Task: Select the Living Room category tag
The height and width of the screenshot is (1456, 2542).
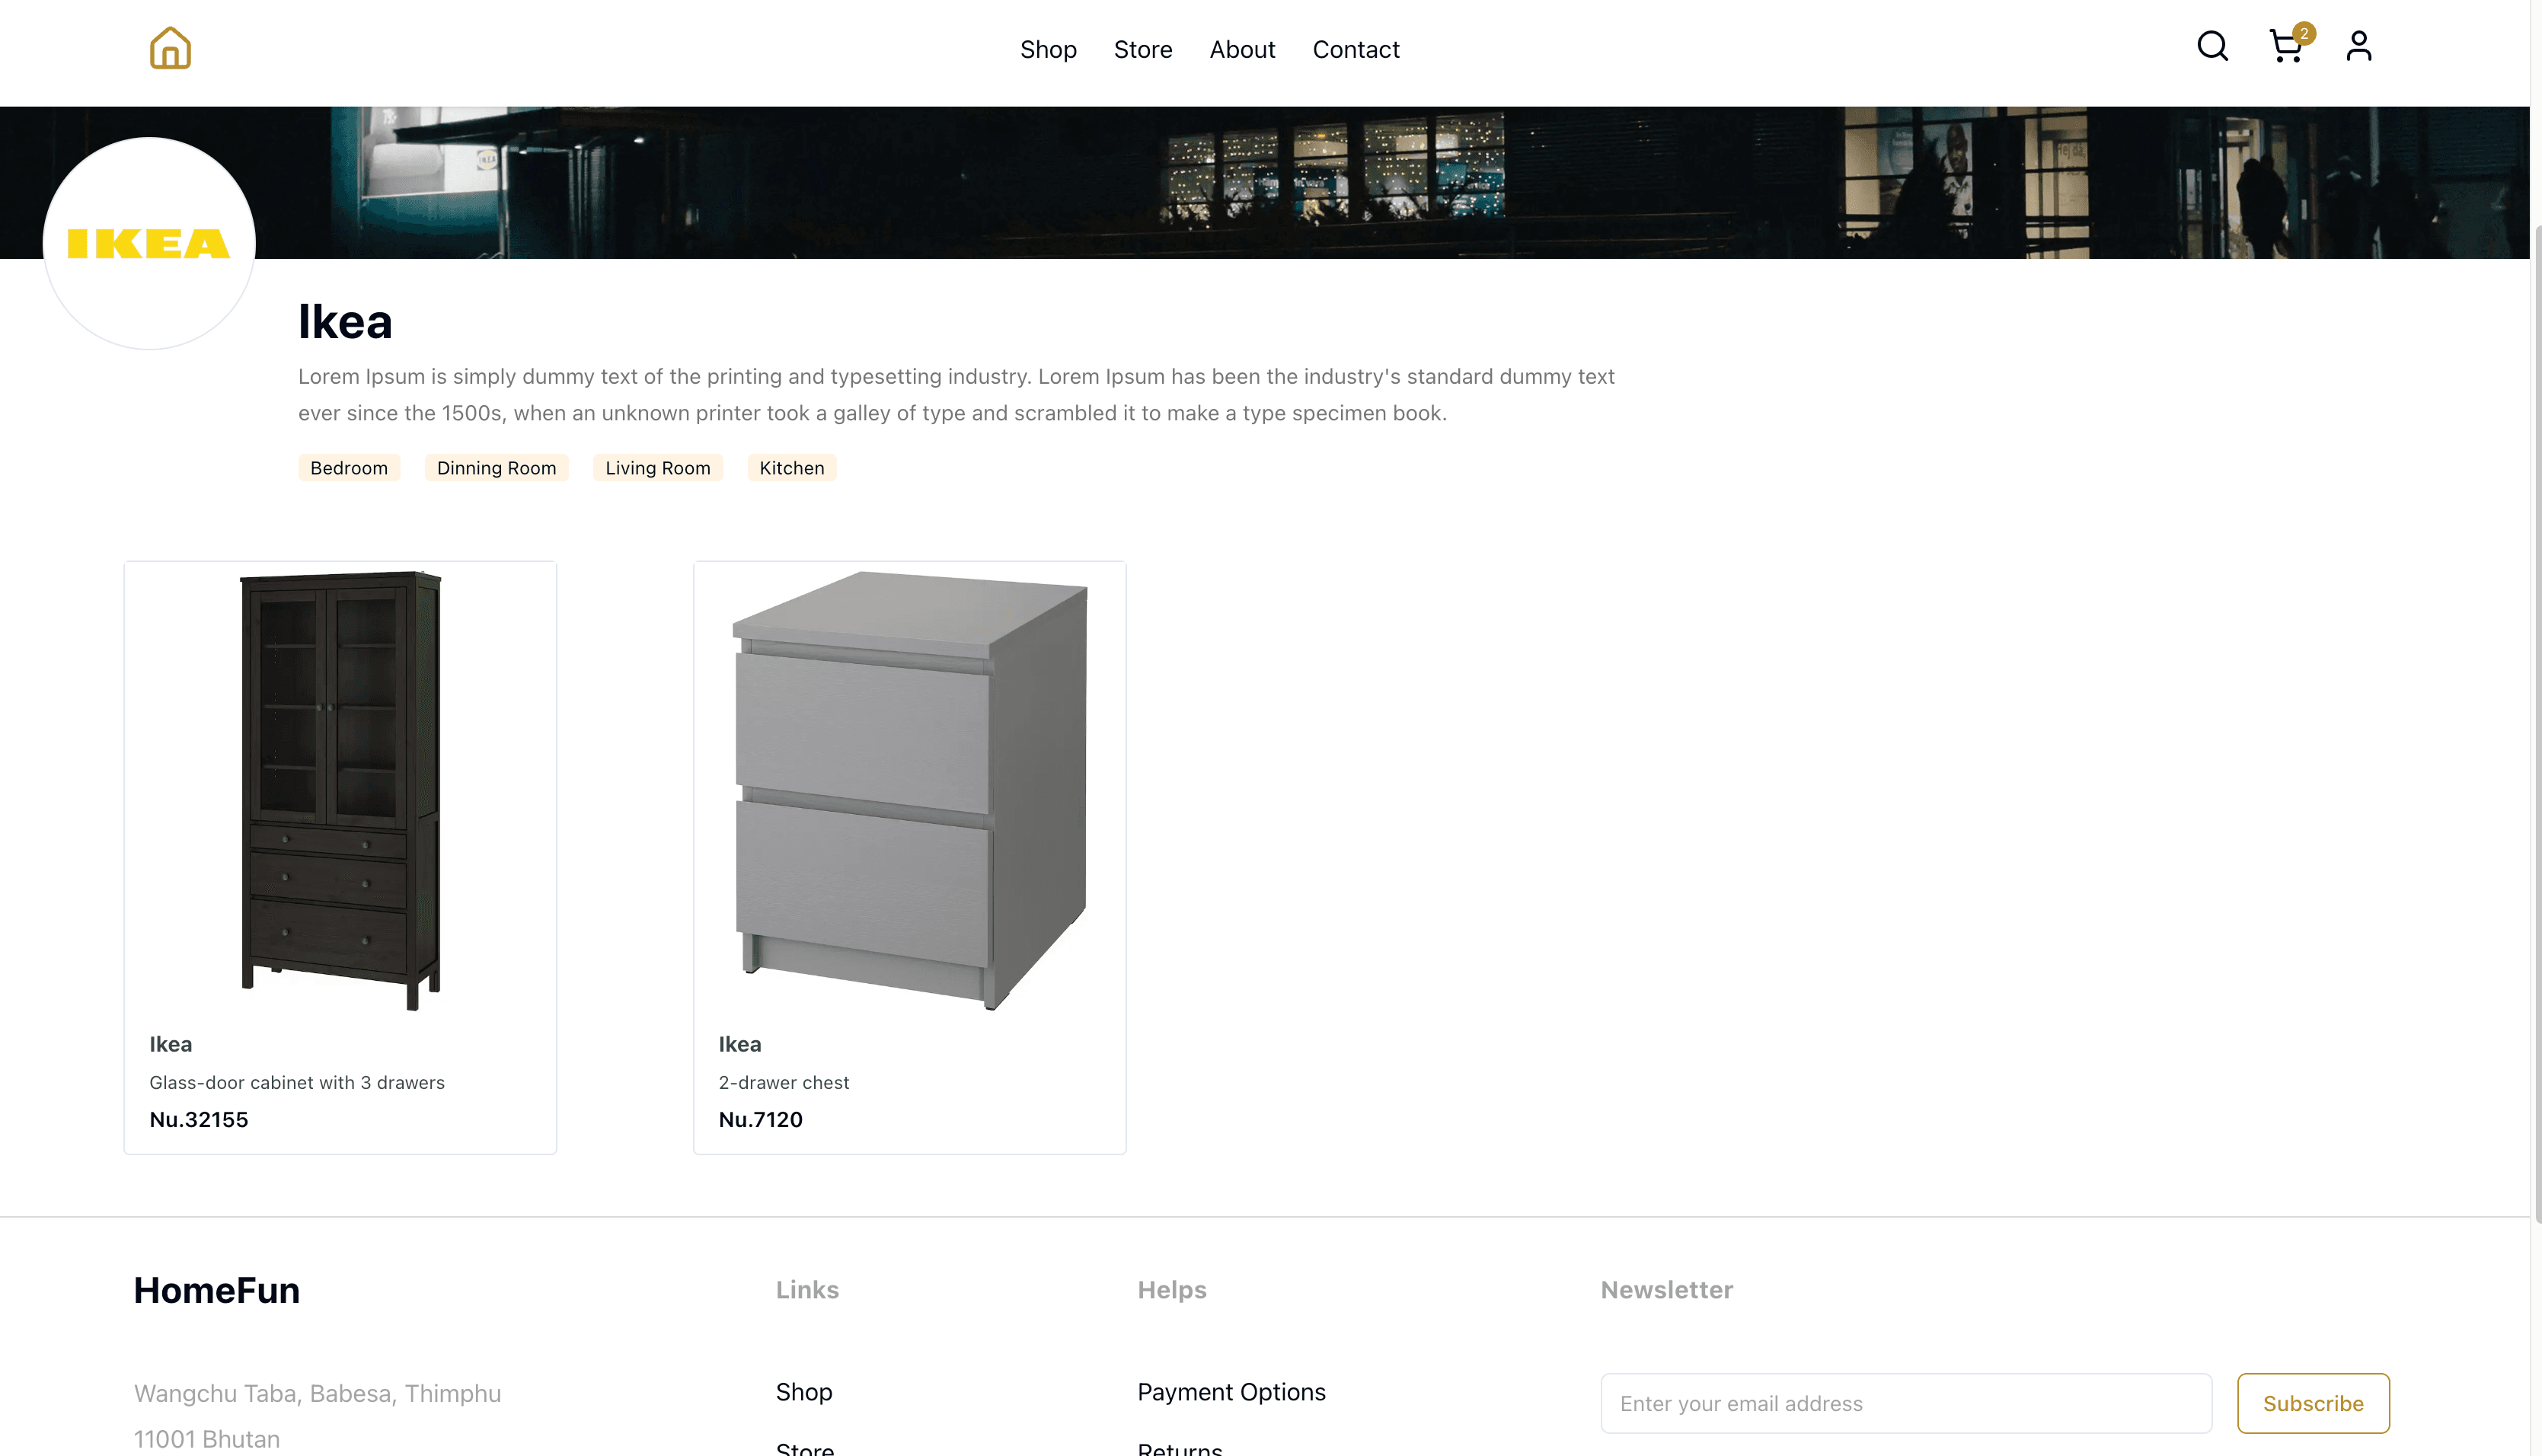Action: point(657,468)
